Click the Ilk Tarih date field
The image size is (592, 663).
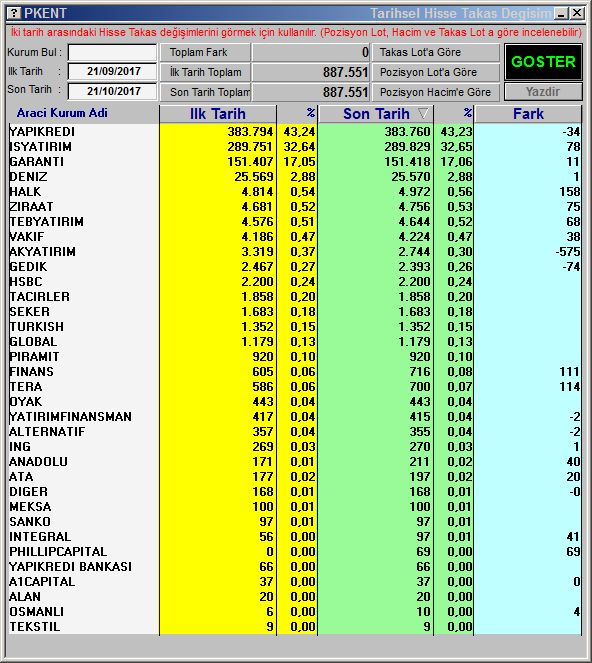point(112,71)
